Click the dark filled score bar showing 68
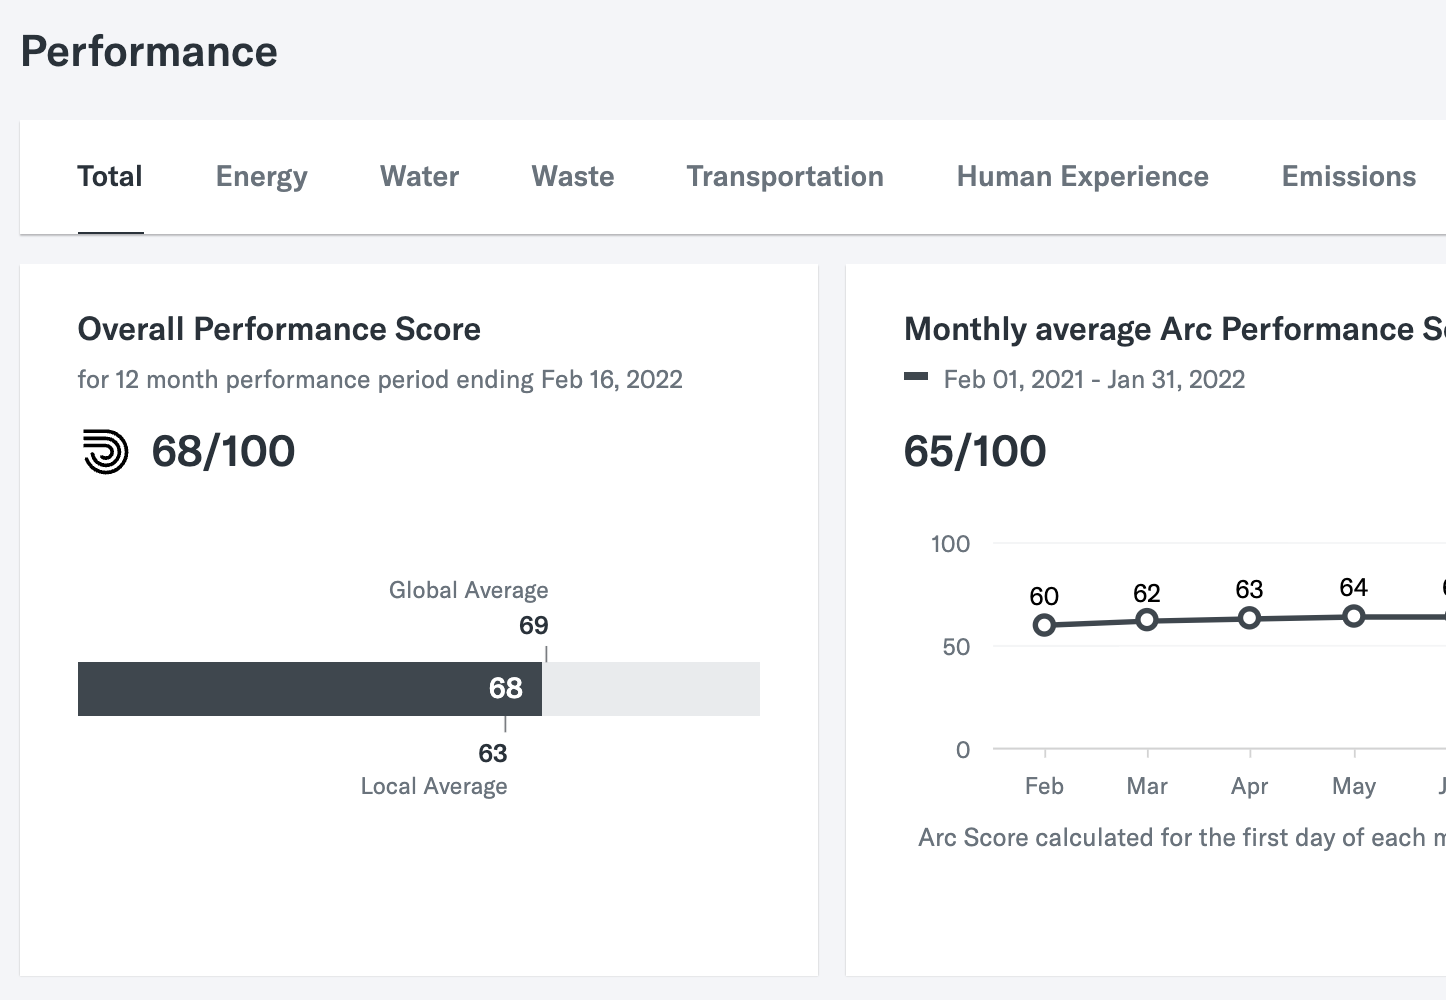Viewport: 1446px width, 1000px height. (x=310, y=688)
